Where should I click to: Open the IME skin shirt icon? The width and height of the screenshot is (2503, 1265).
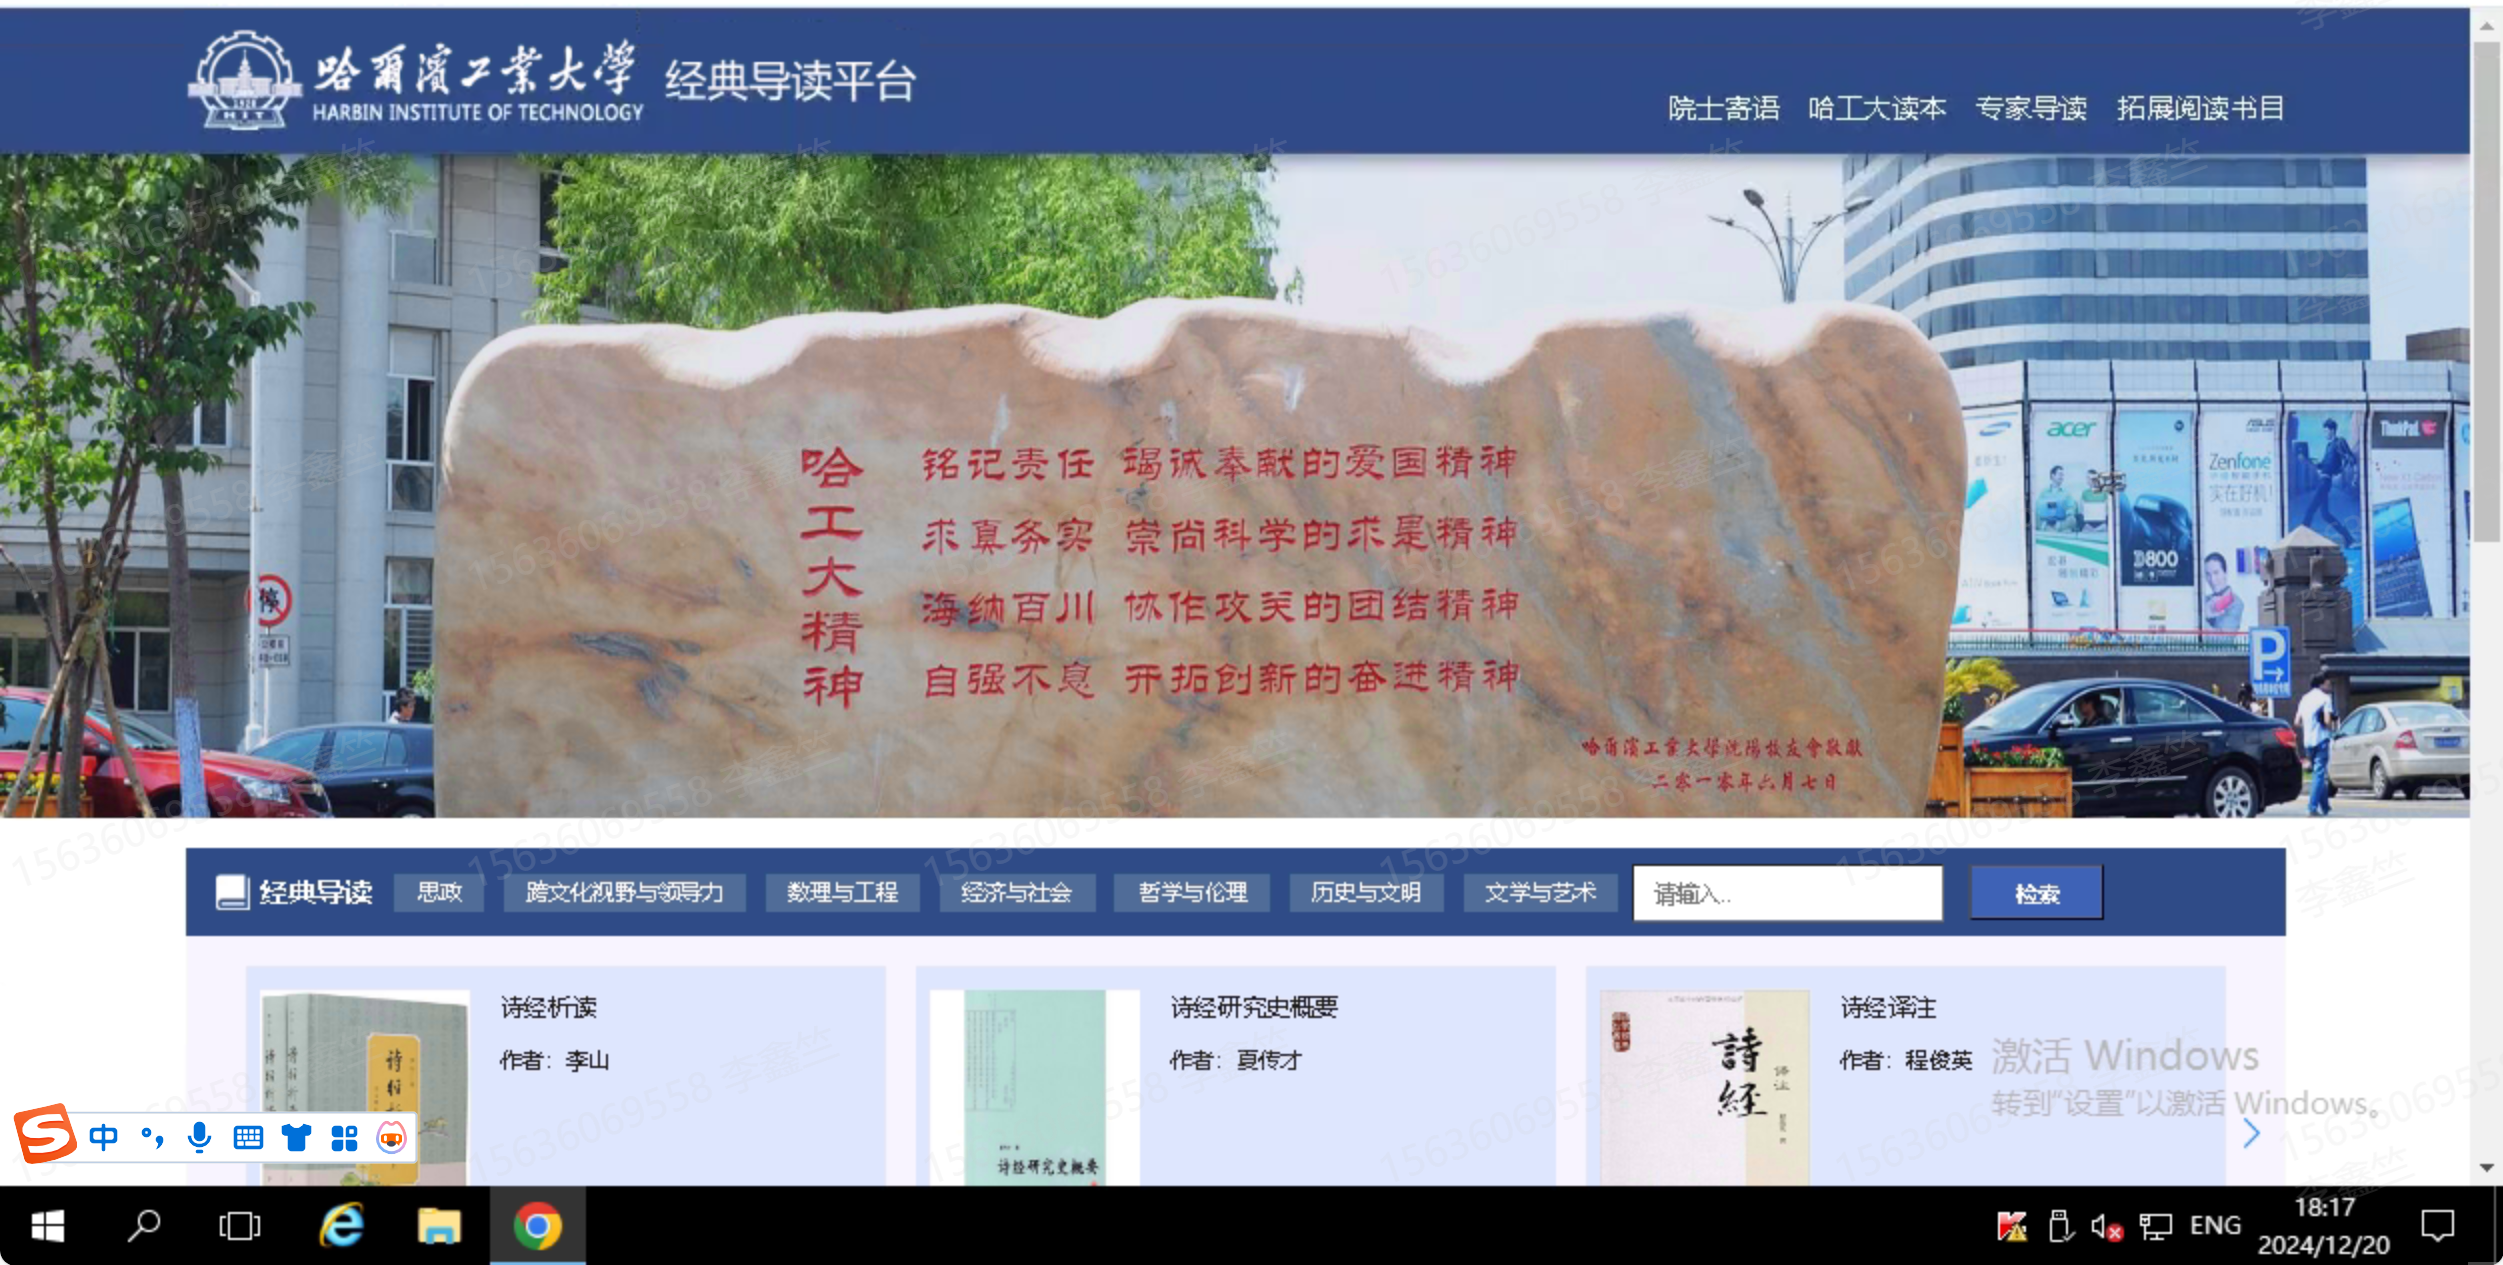tap(296, 1137)
